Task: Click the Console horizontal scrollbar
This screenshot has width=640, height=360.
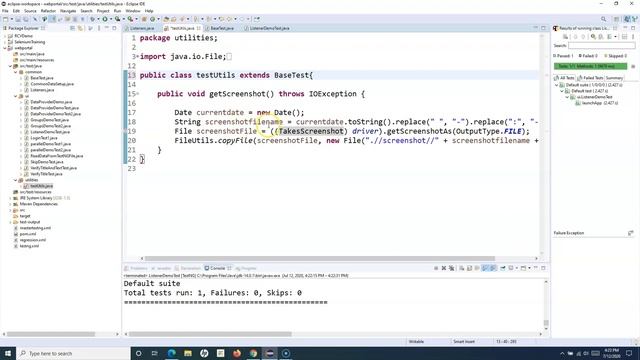Action: pyautogui.click(x=210, y=334)
